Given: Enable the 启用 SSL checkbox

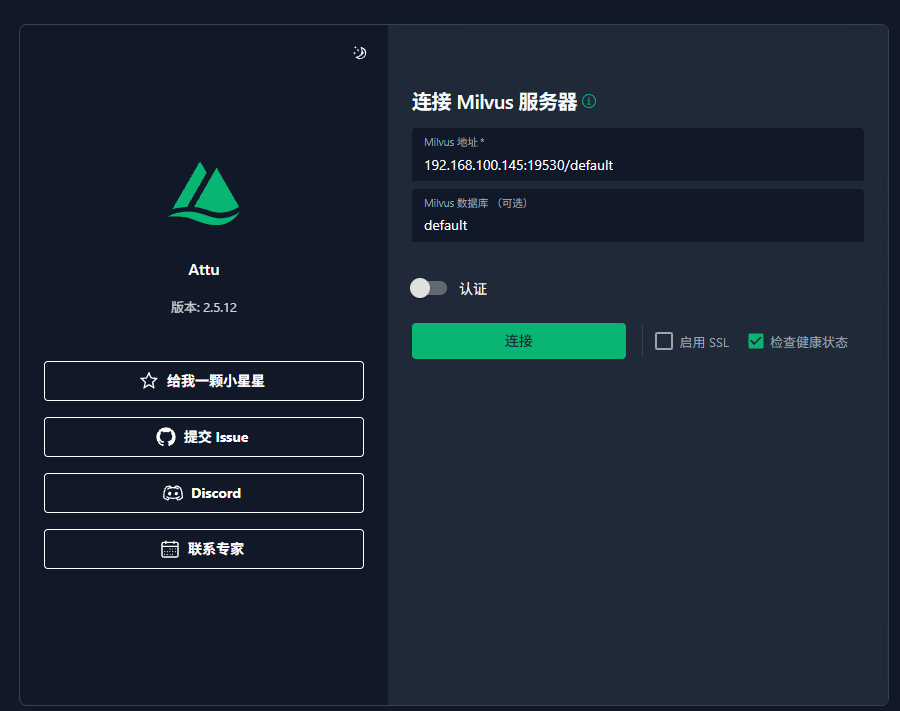Looking at the screenshot, I should coord(664,341).
